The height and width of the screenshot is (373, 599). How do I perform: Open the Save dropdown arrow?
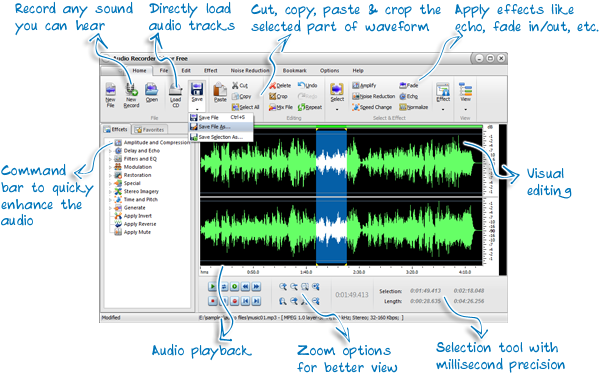point(197,109)
